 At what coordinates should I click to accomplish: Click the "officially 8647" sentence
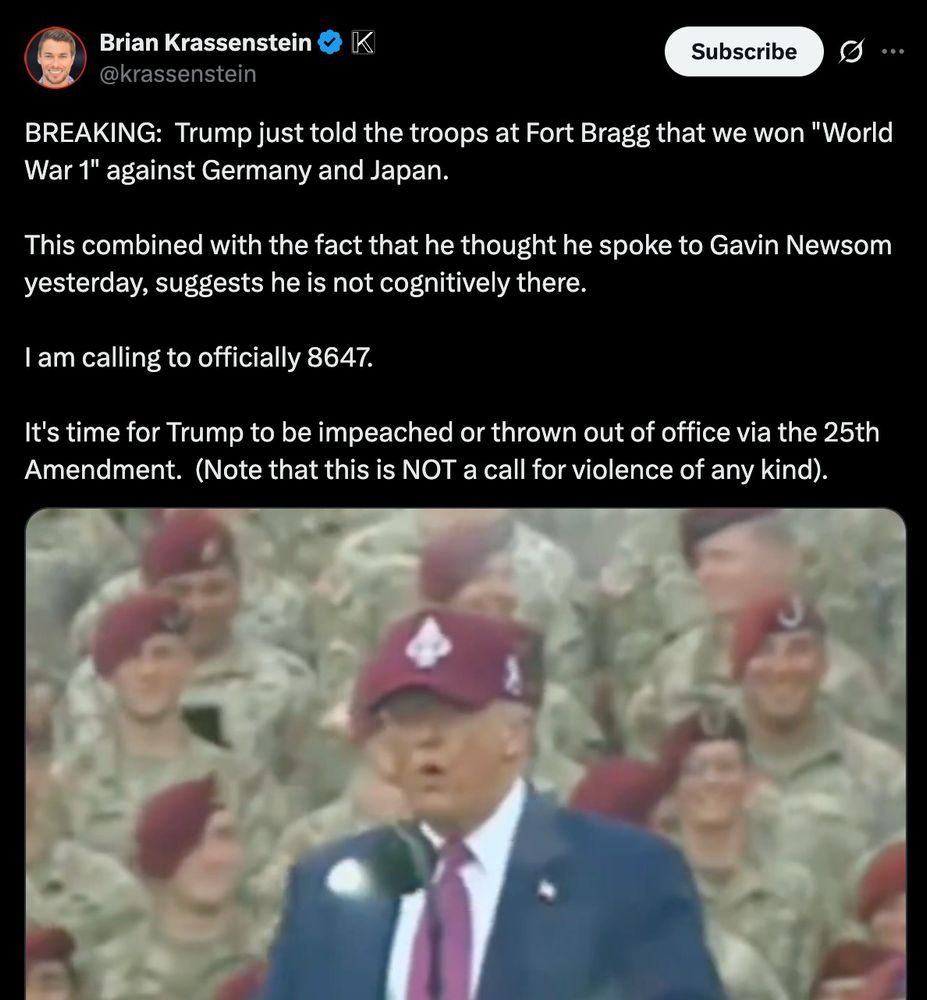tap(198, 357)
